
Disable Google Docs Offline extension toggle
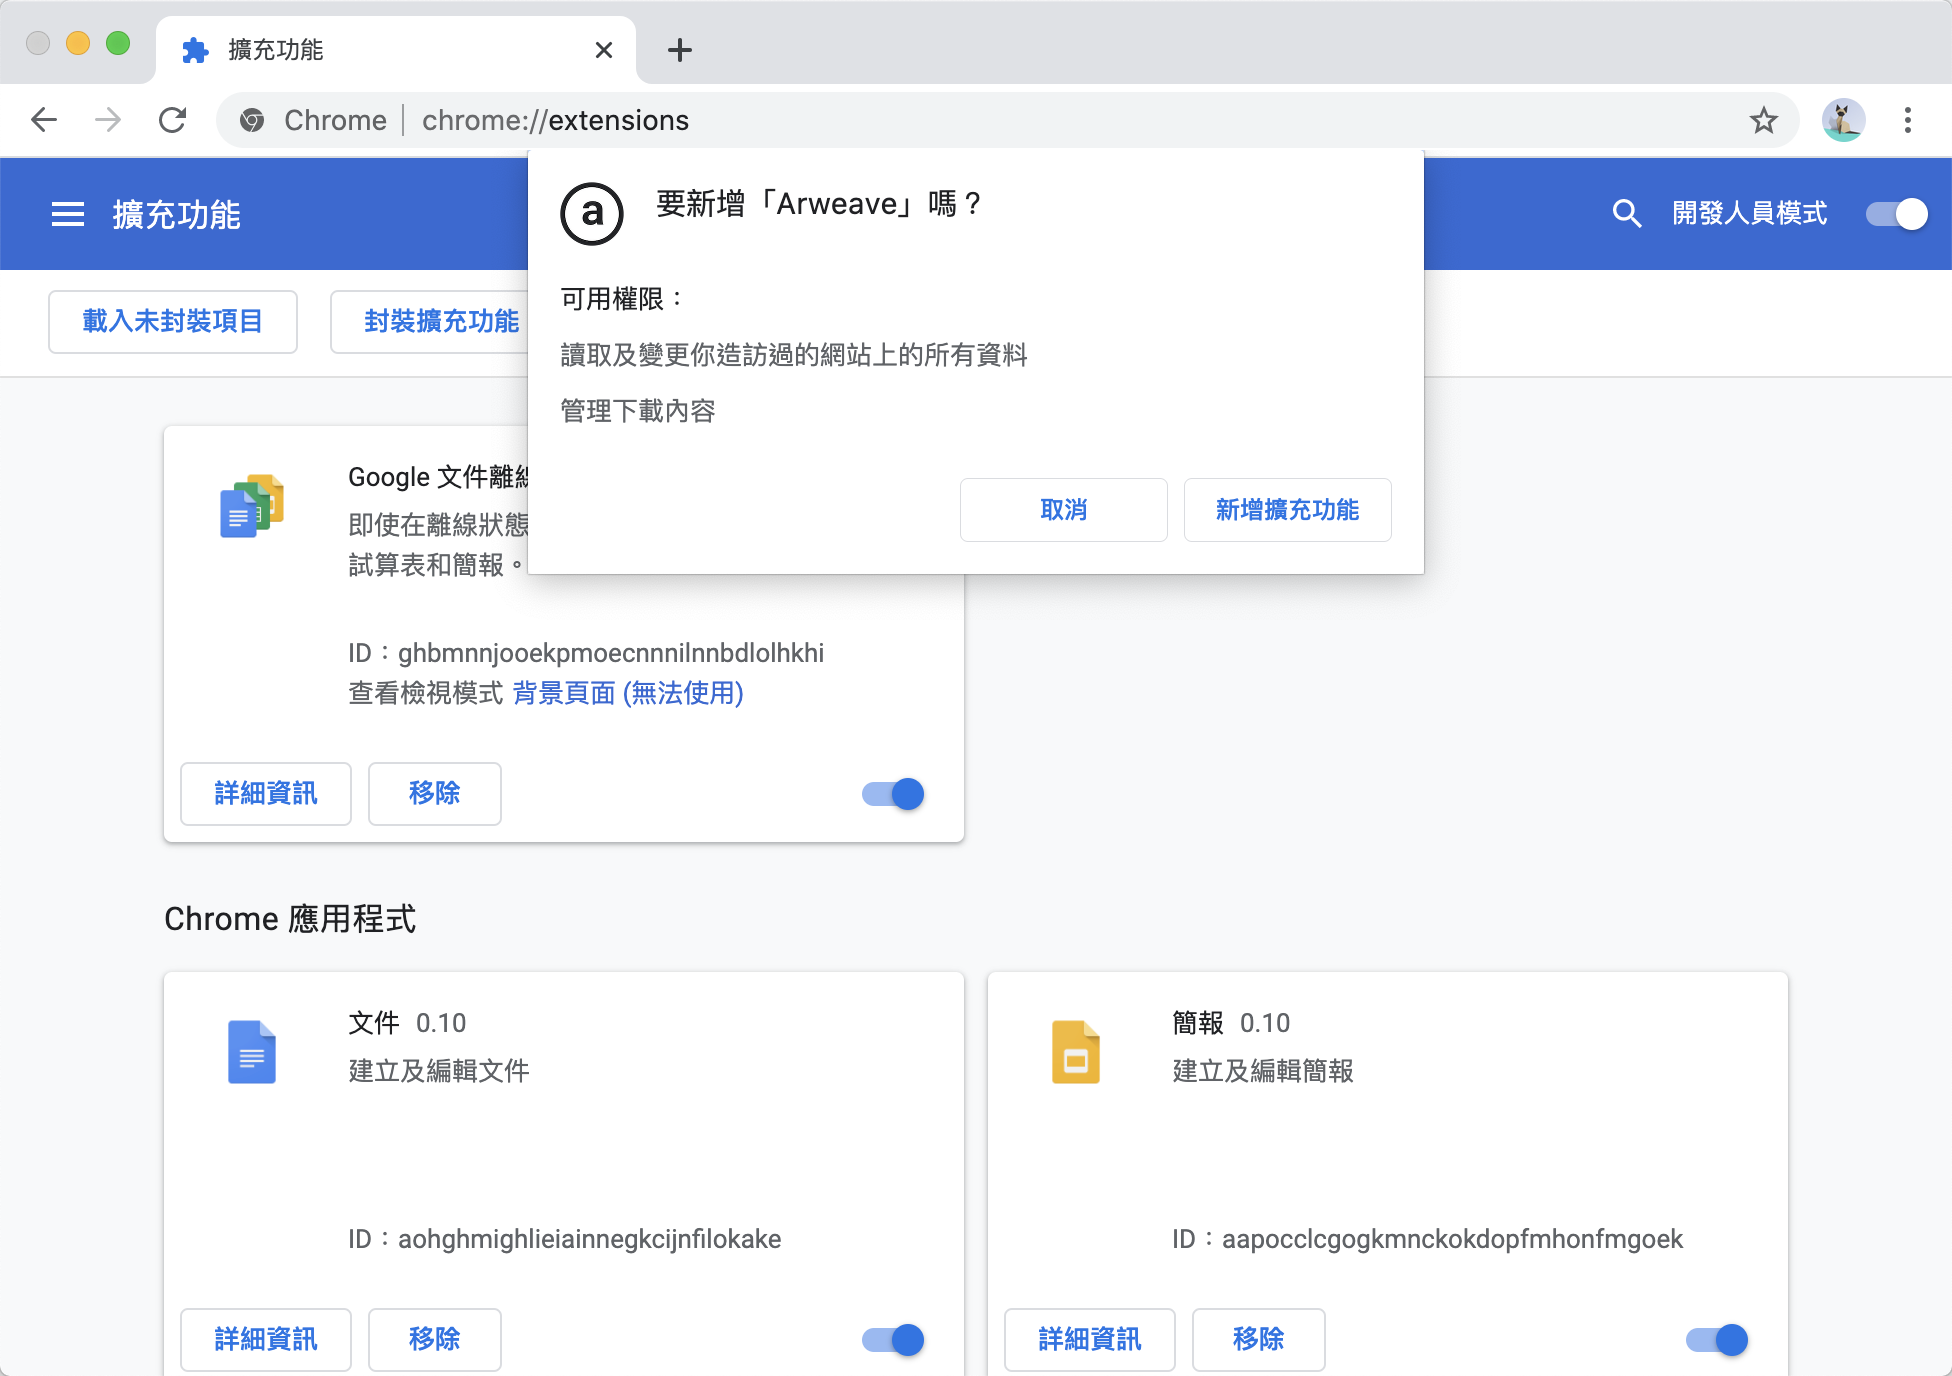(893, 794)
